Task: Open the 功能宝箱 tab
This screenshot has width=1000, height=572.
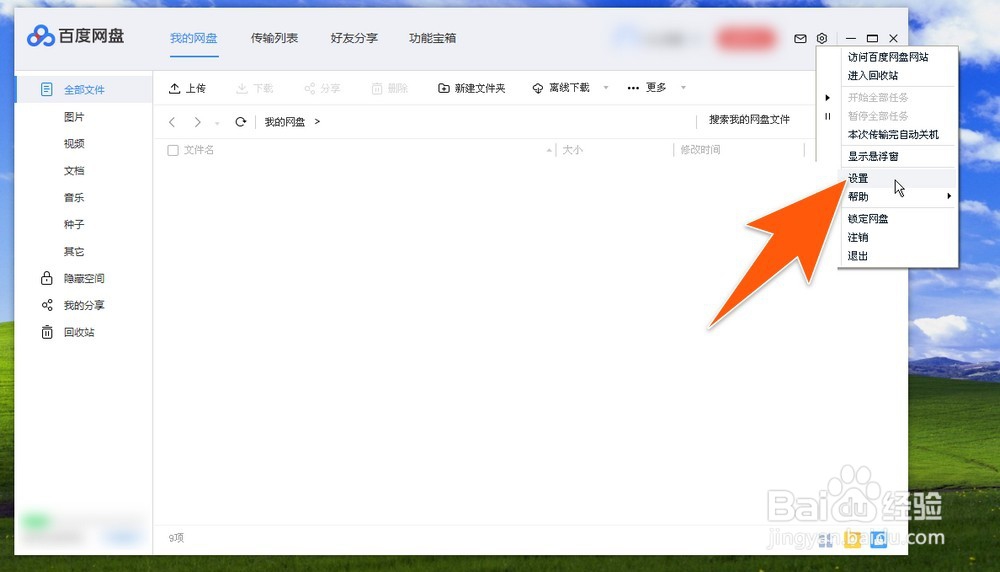Action: click(x=432, y=38)
